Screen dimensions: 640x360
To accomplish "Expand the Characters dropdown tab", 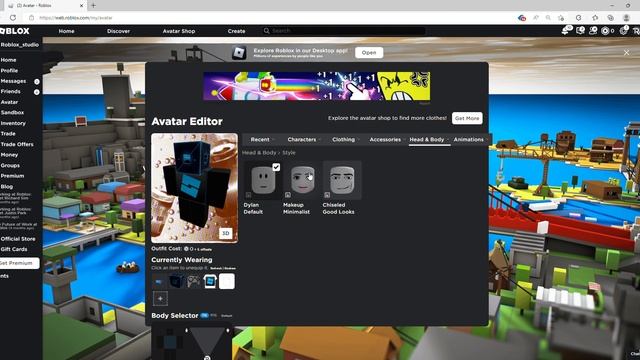I will click(304, 140).
